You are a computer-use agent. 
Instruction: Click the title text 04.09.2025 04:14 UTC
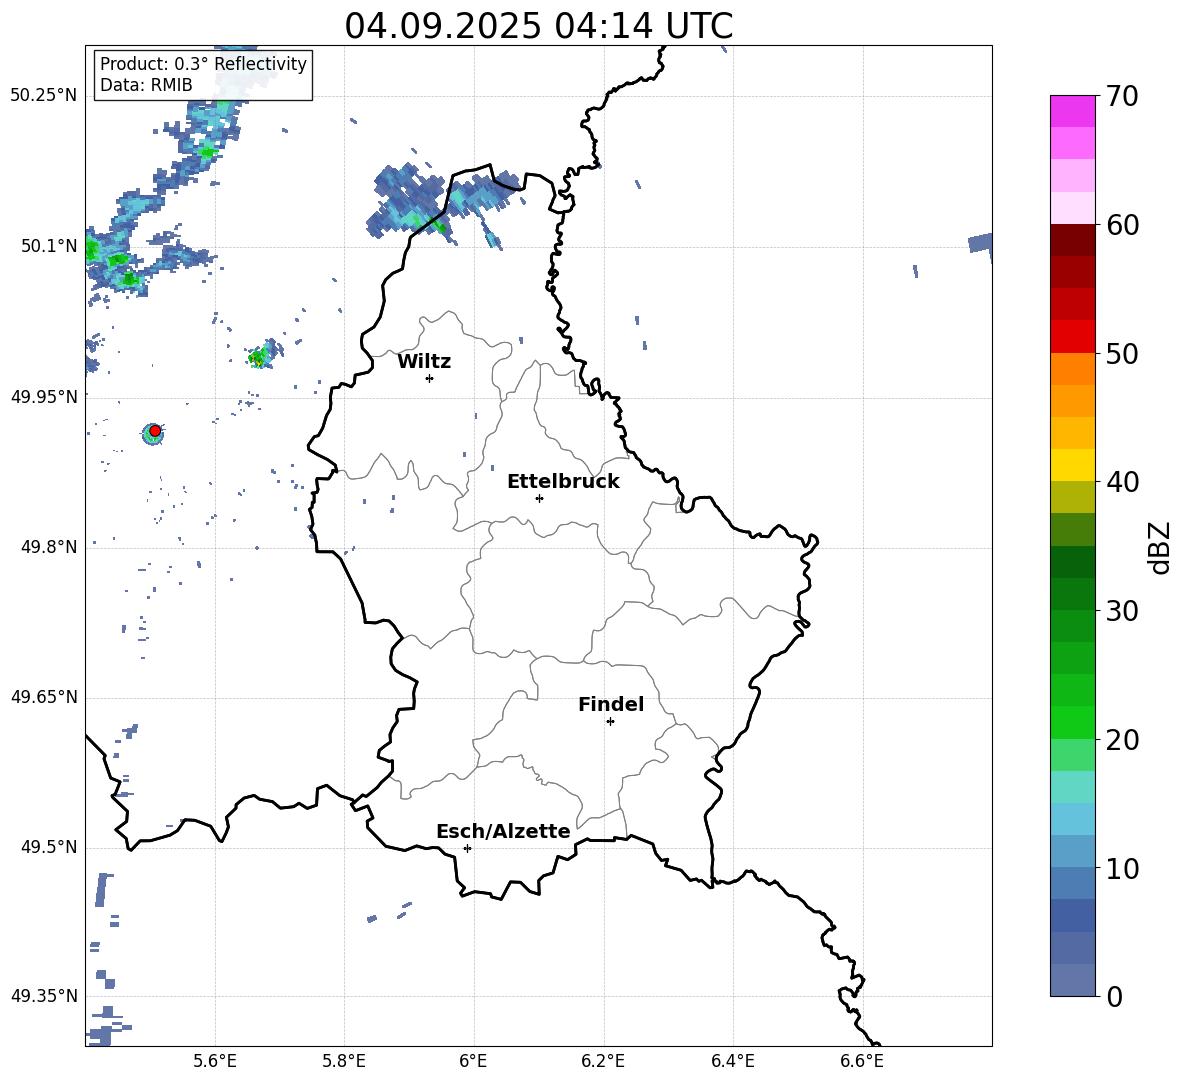pos(538,26)
